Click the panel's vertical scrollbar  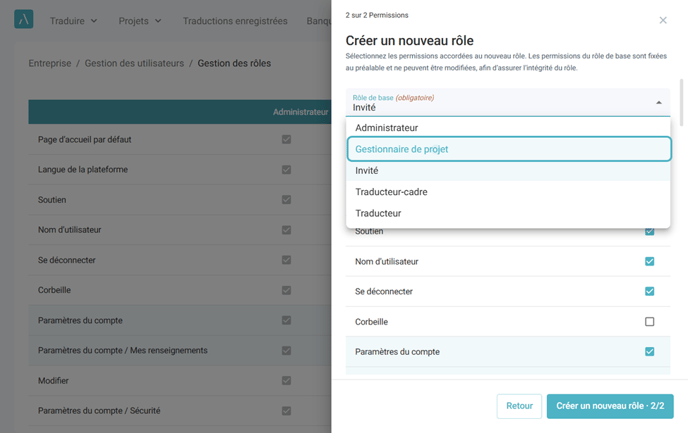coord(681,102)
